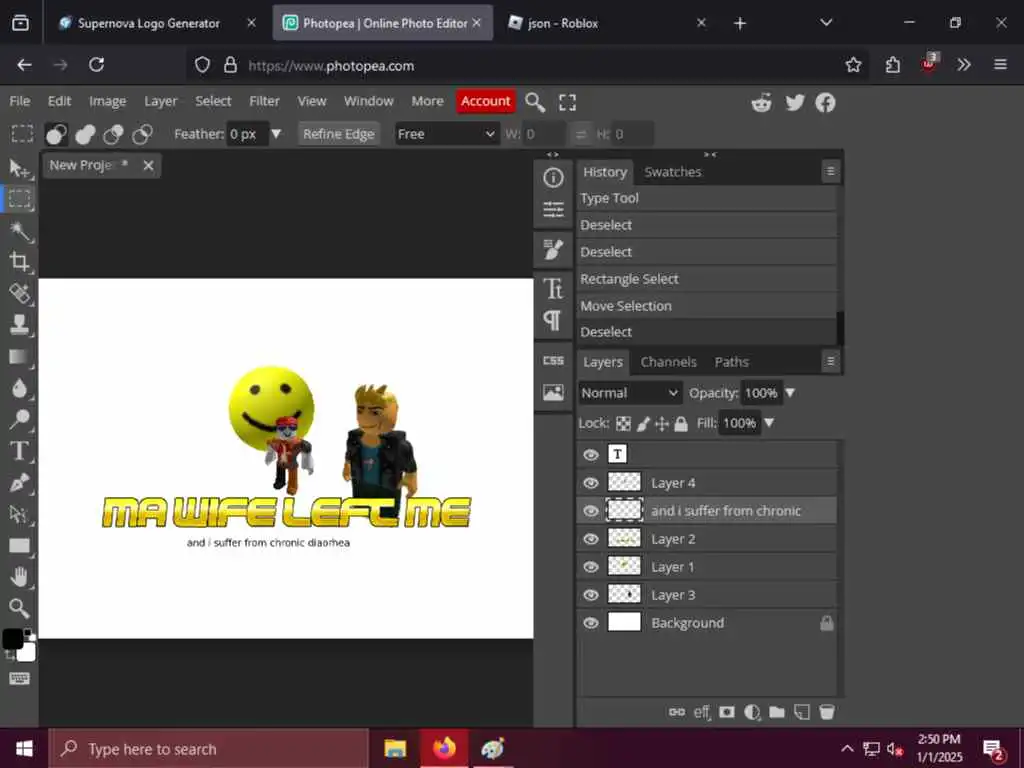Viewport: 1024px width, 768px height.
Task: Create a new folder in Layers panel
Action: (x=776, y=712)
